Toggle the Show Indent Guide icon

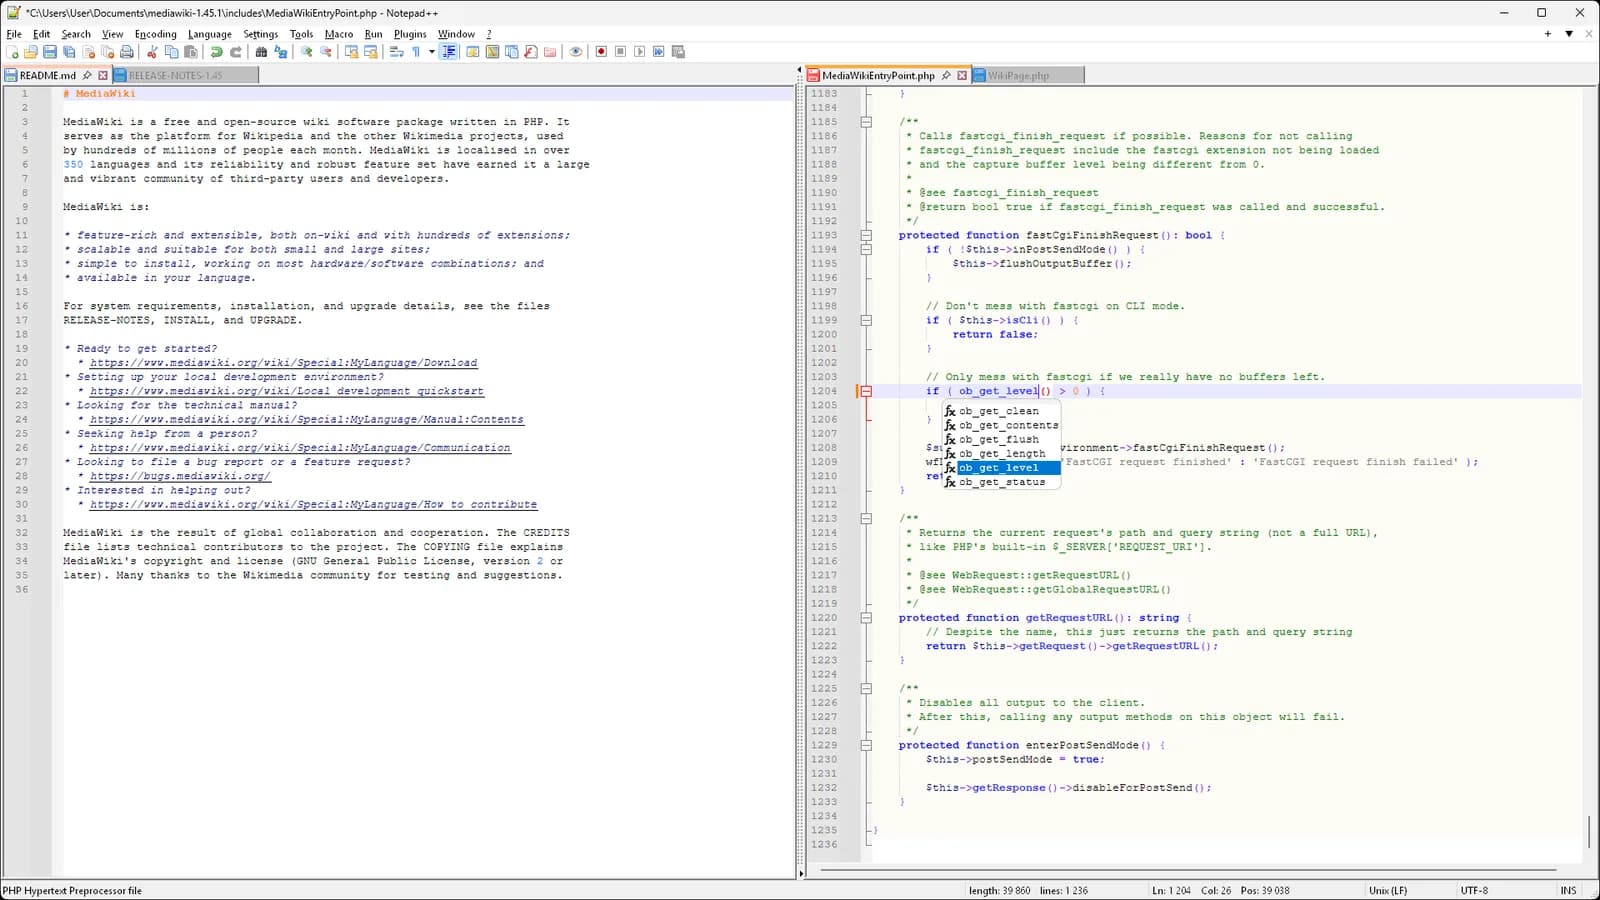pyautogui.click(x=449, y=52)
